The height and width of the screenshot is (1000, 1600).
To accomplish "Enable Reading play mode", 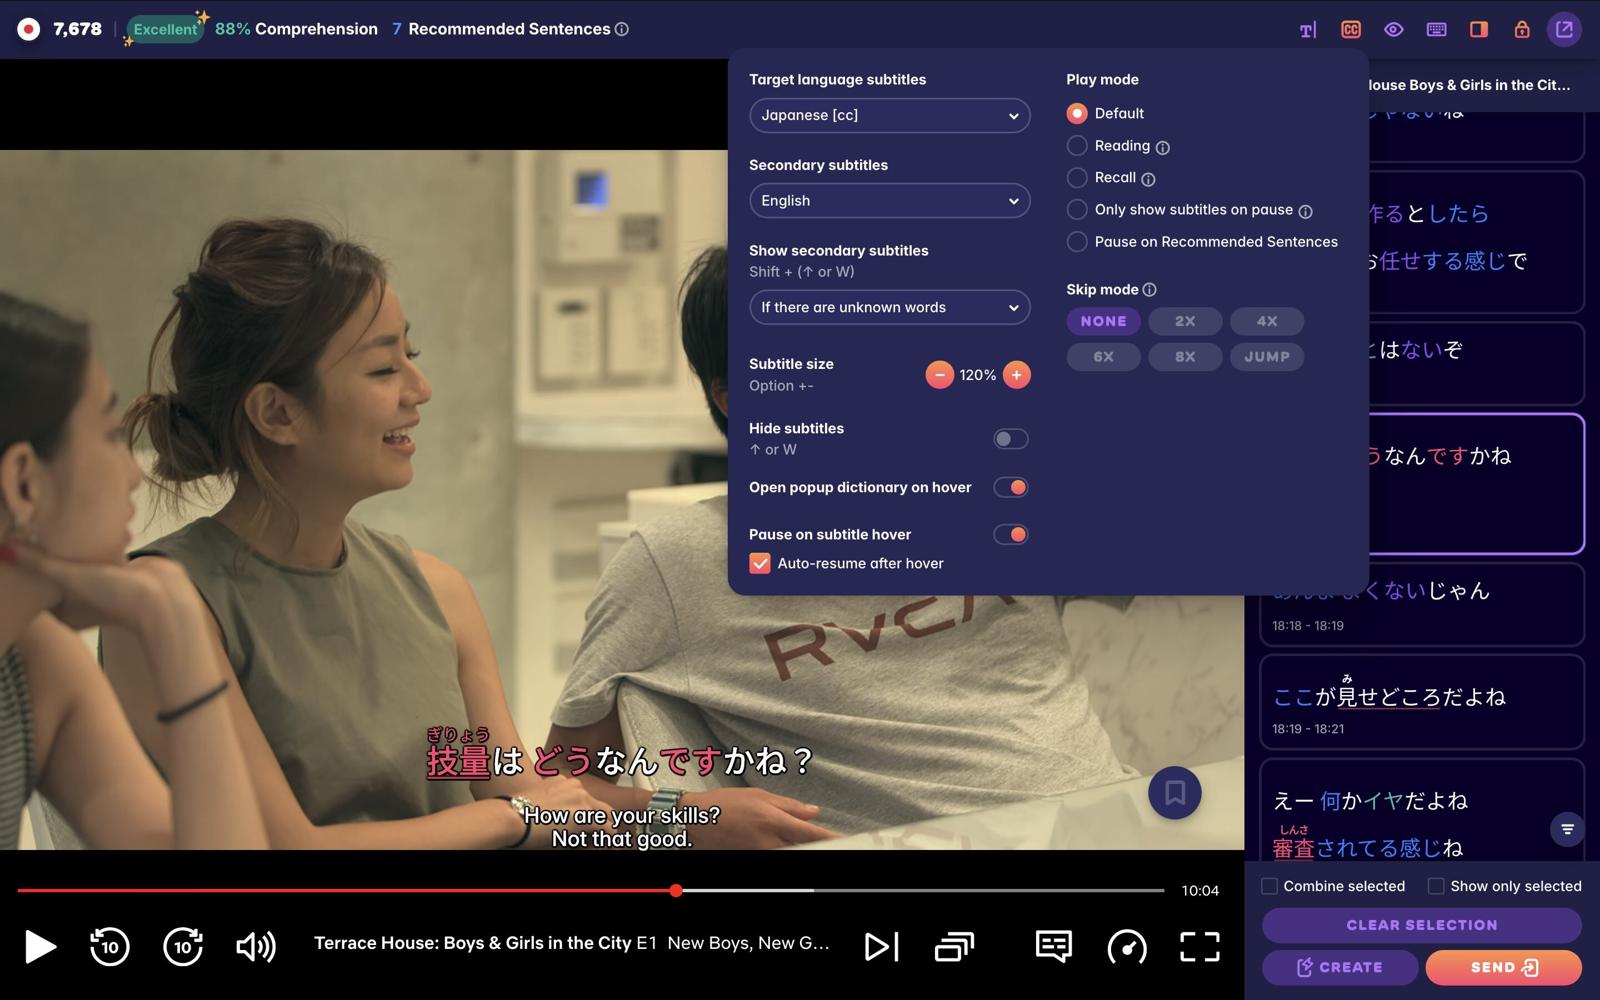I will [x=1077, y=145].
